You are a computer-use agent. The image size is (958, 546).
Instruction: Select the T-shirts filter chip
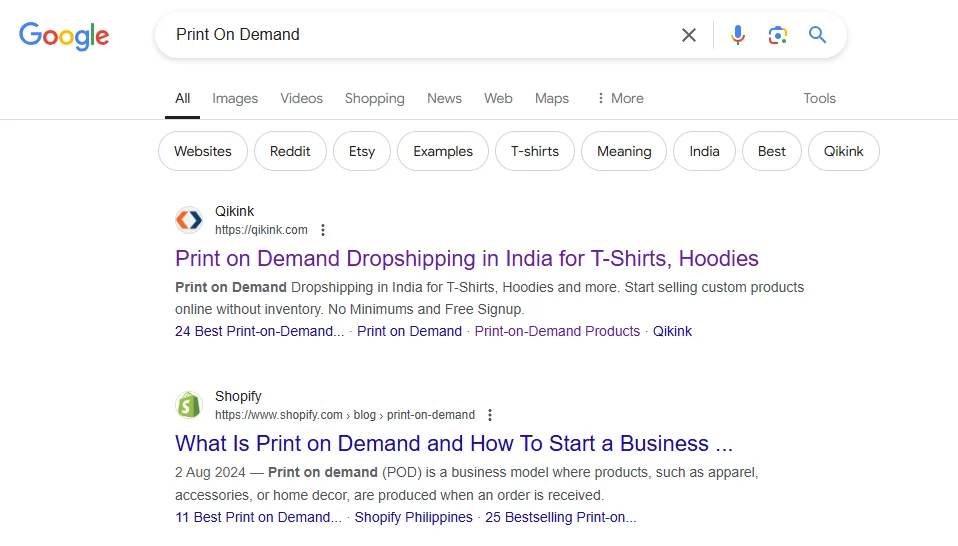[x=535, y=151]
